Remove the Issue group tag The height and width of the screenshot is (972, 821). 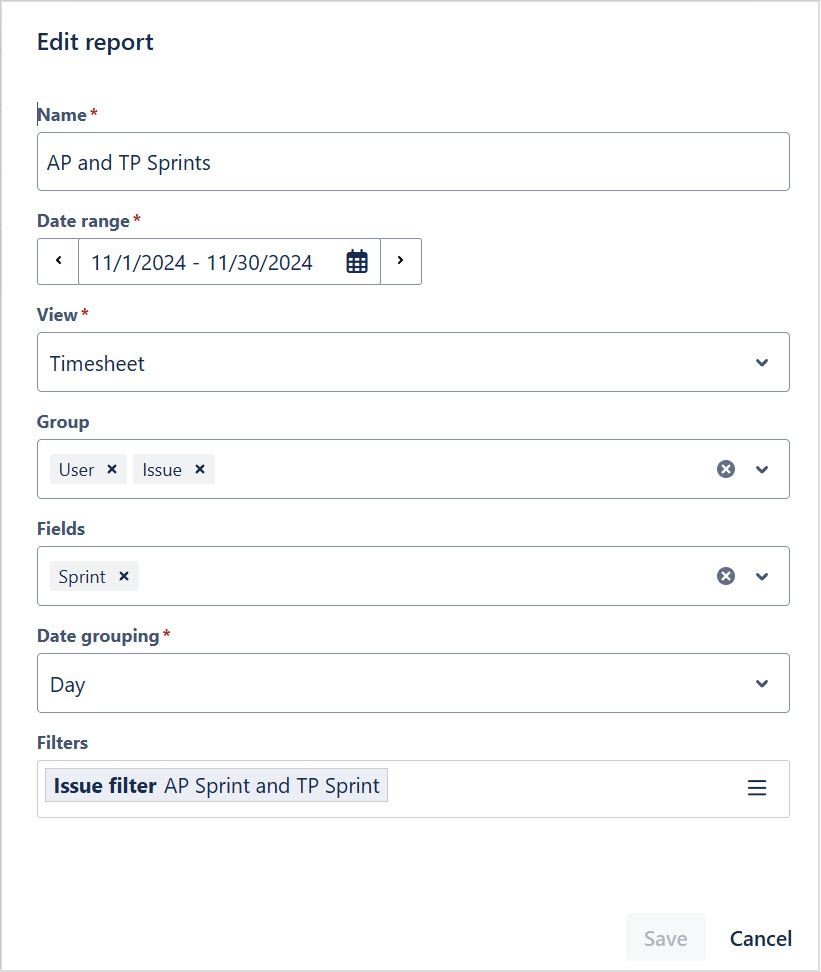(x=200, y=469)
